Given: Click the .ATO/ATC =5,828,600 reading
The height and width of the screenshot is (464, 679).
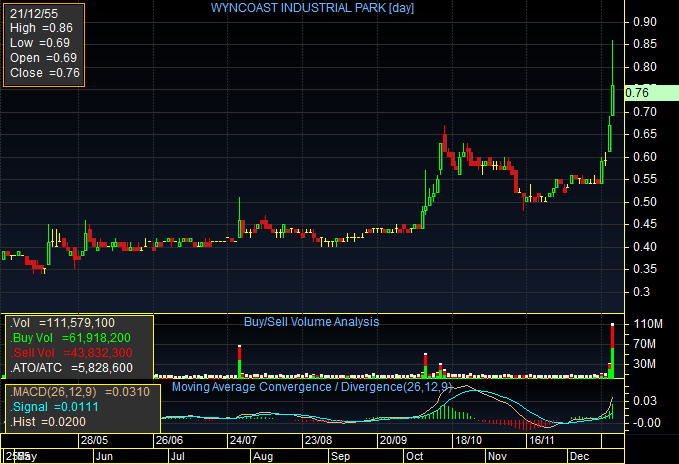Looking at the screenshot, I should click(x=72, y=368).
